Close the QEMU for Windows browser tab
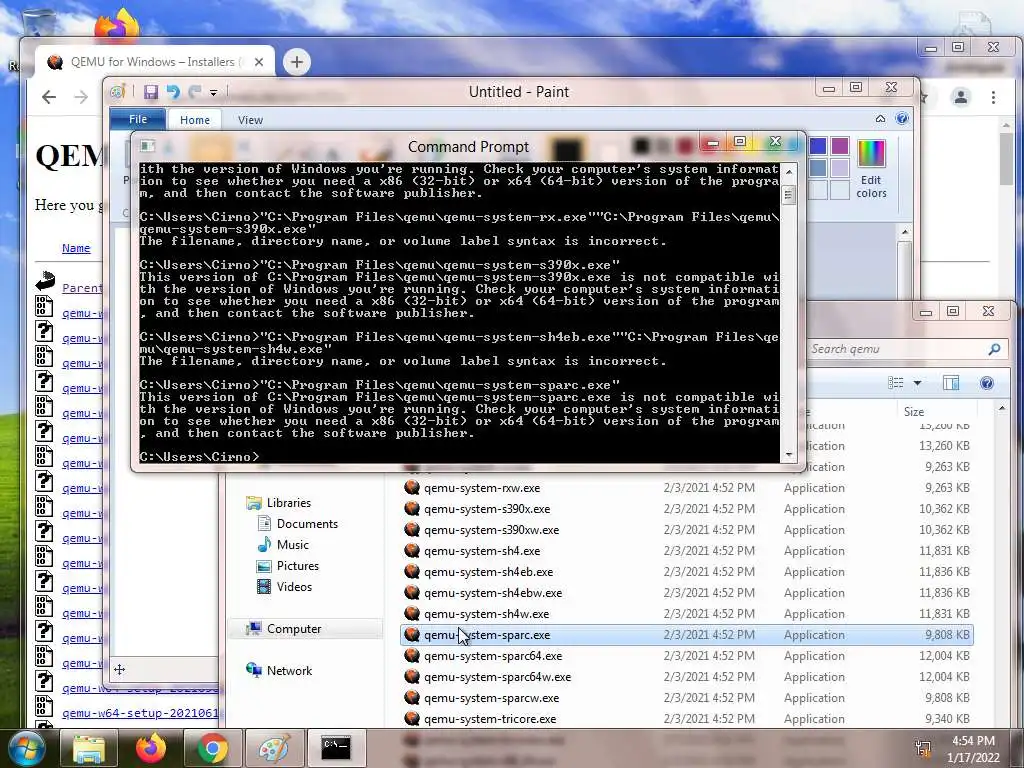Image resolution: width=1024 pixels, height=768 pixels. [x=259, y=62]
